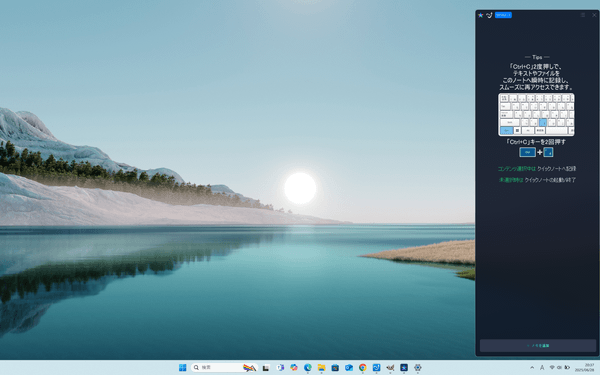Select the blue tag label in the note panel header
This screenshot has height=375, width=600.
[x=503, y=15]
